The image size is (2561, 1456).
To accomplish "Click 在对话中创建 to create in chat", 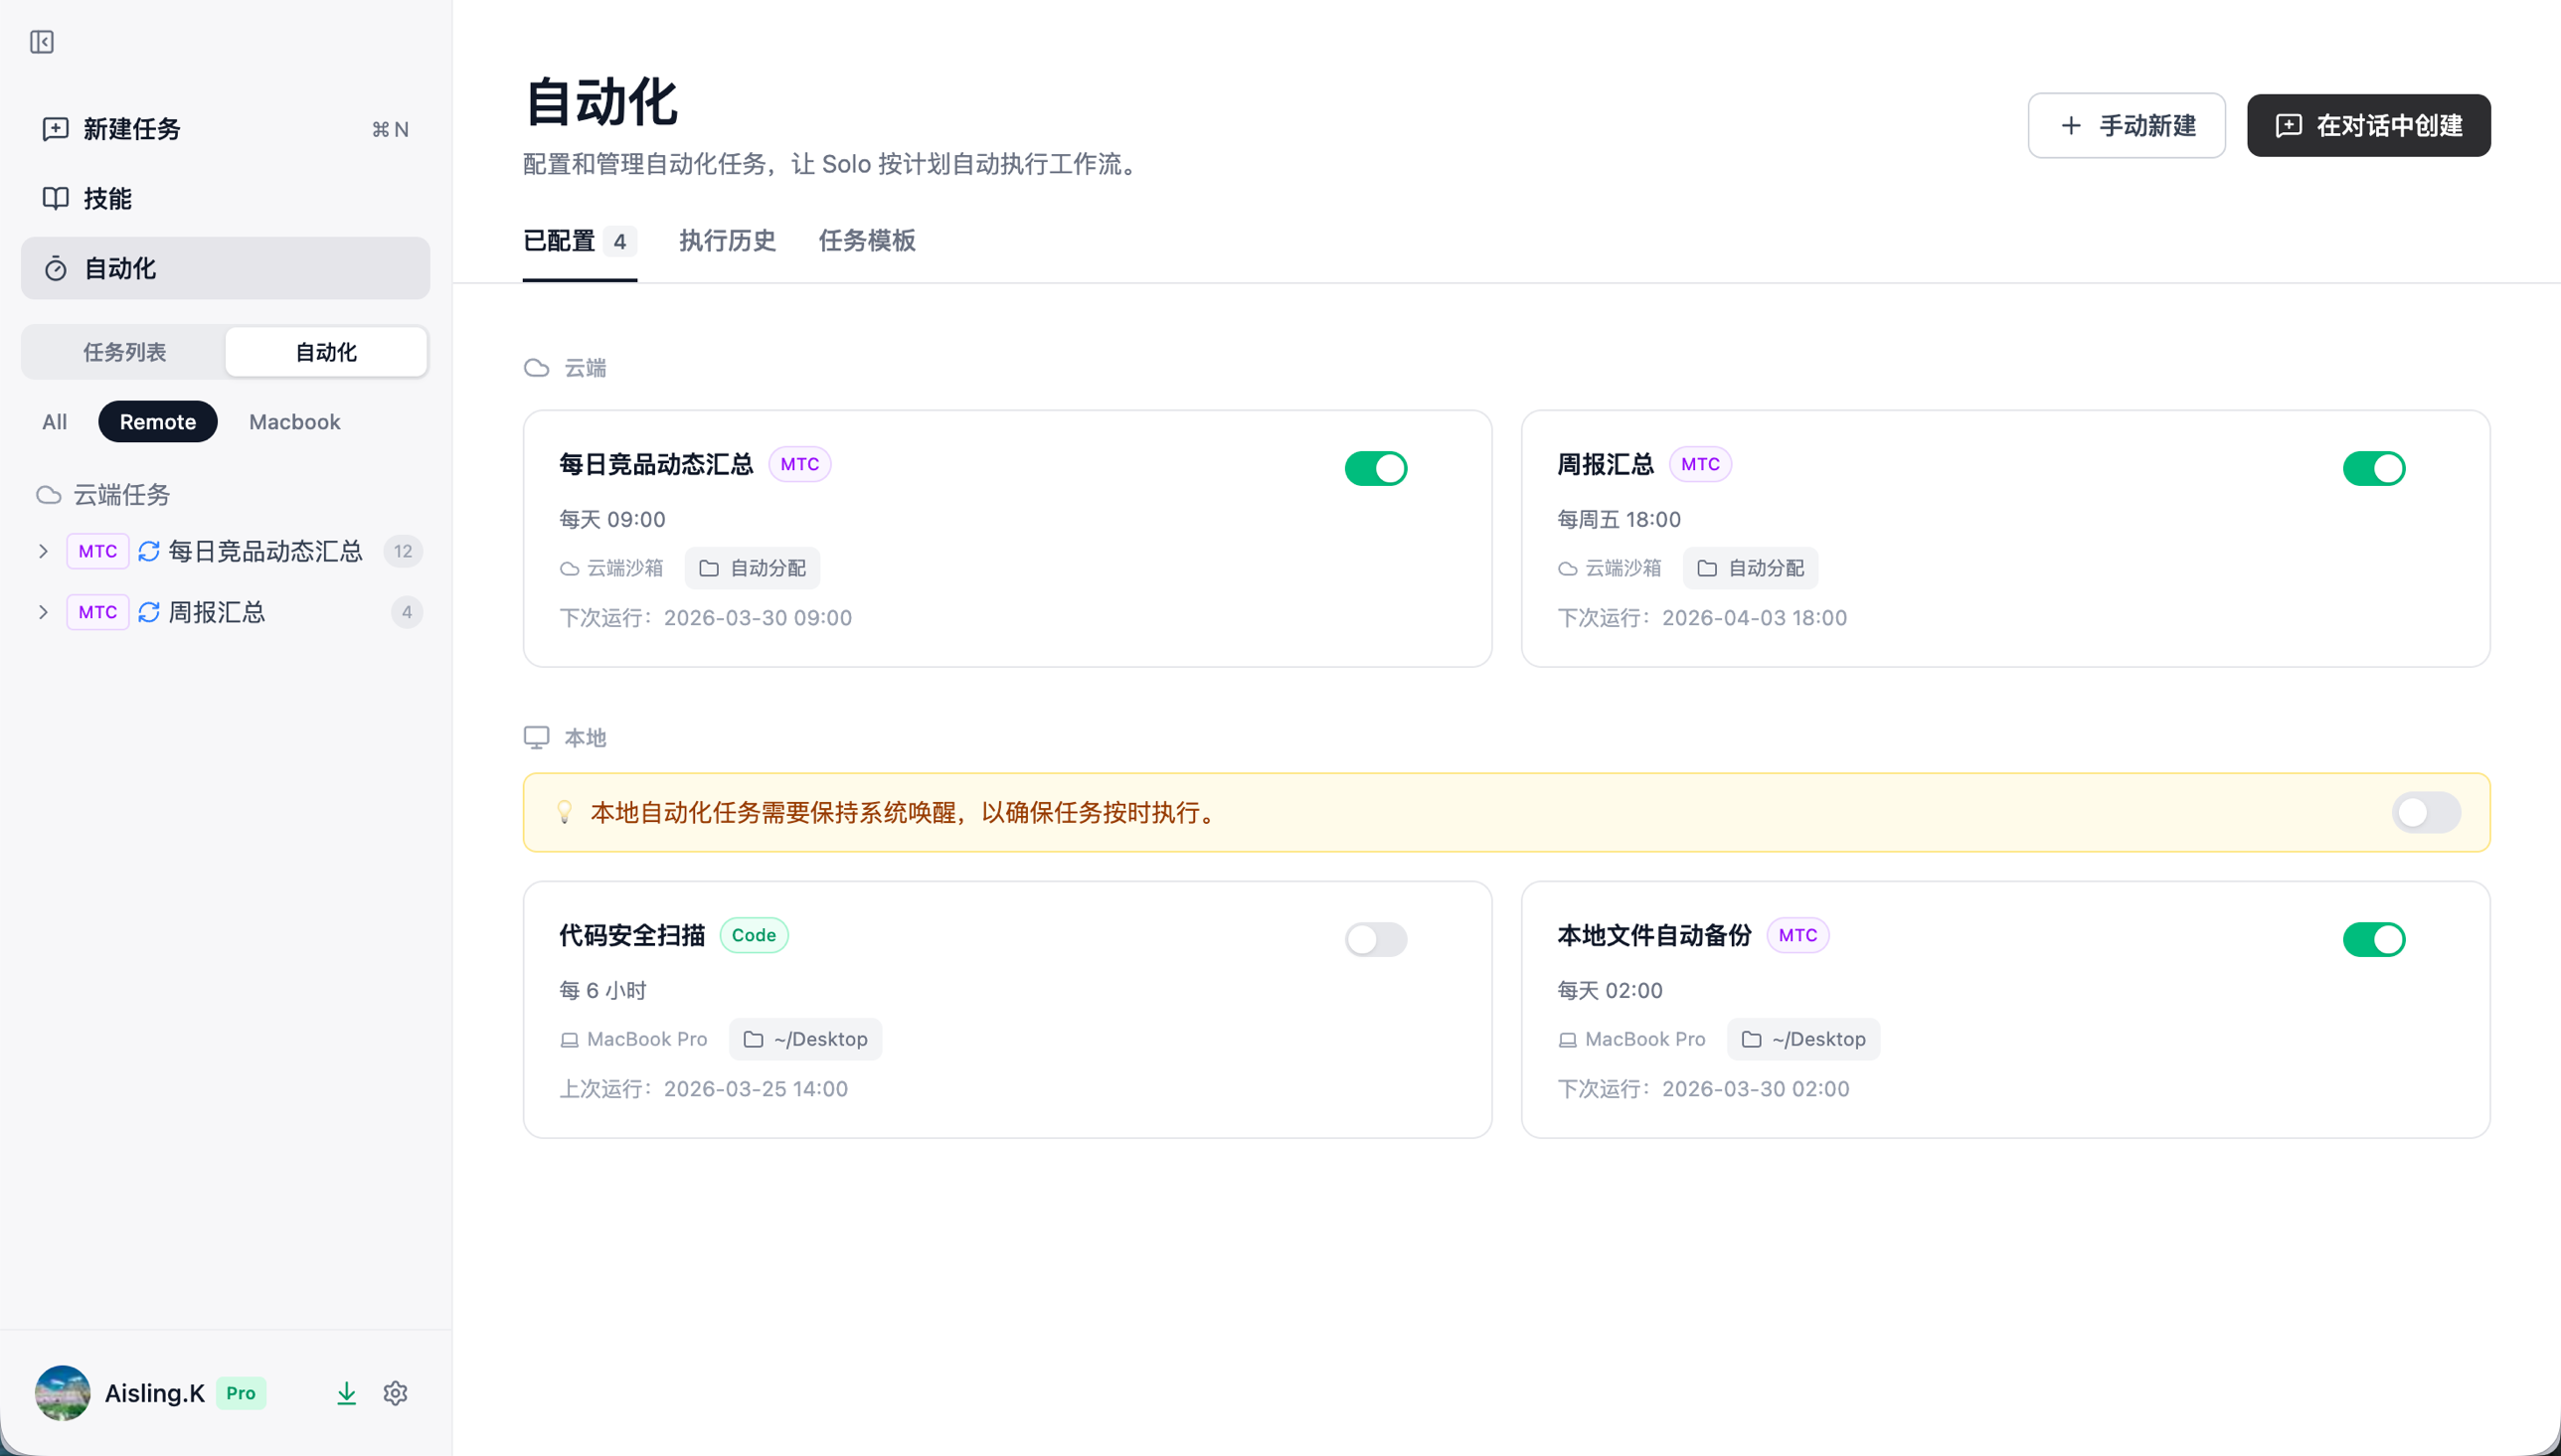I will pyautogui.click(x=2368, y=125).
